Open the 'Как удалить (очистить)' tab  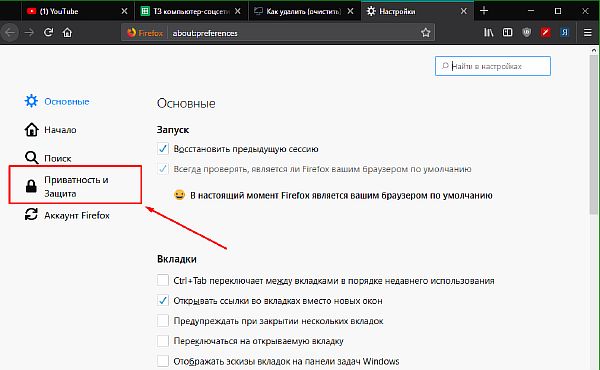[304, 11]
